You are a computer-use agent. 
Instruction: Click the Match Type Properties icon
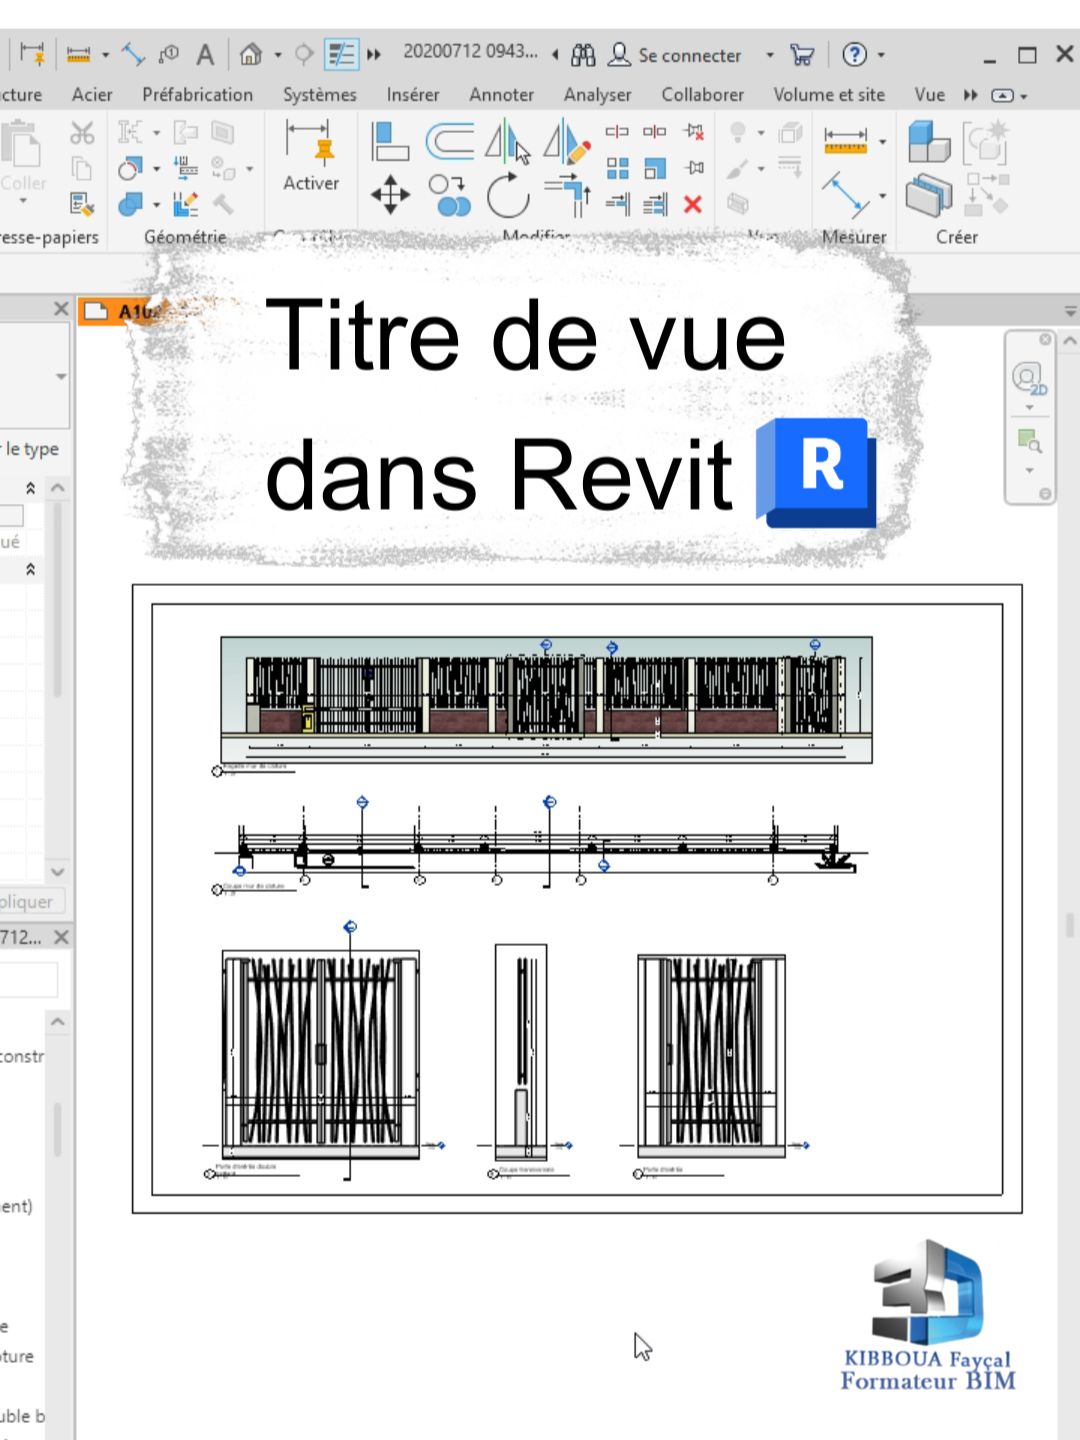(x=82, y=205)
